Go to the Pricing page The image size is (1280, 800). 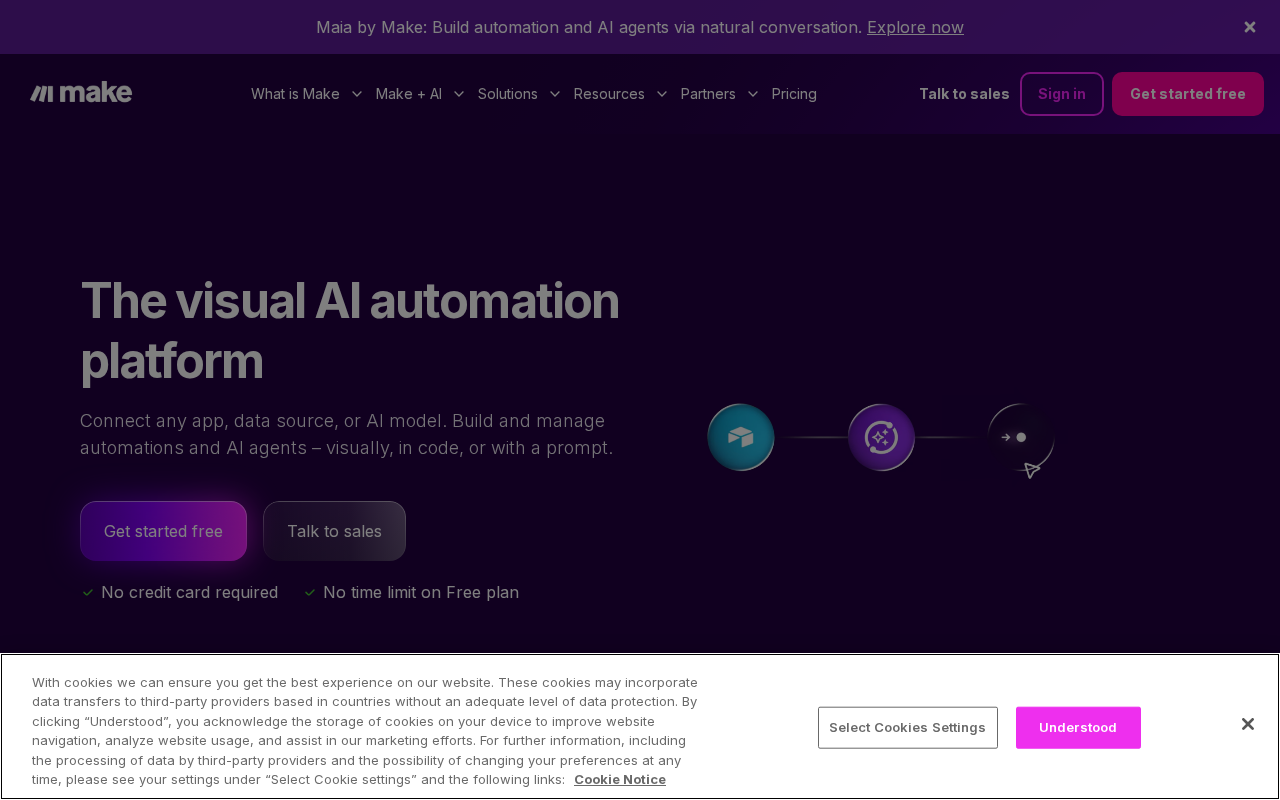click(794, 94)
